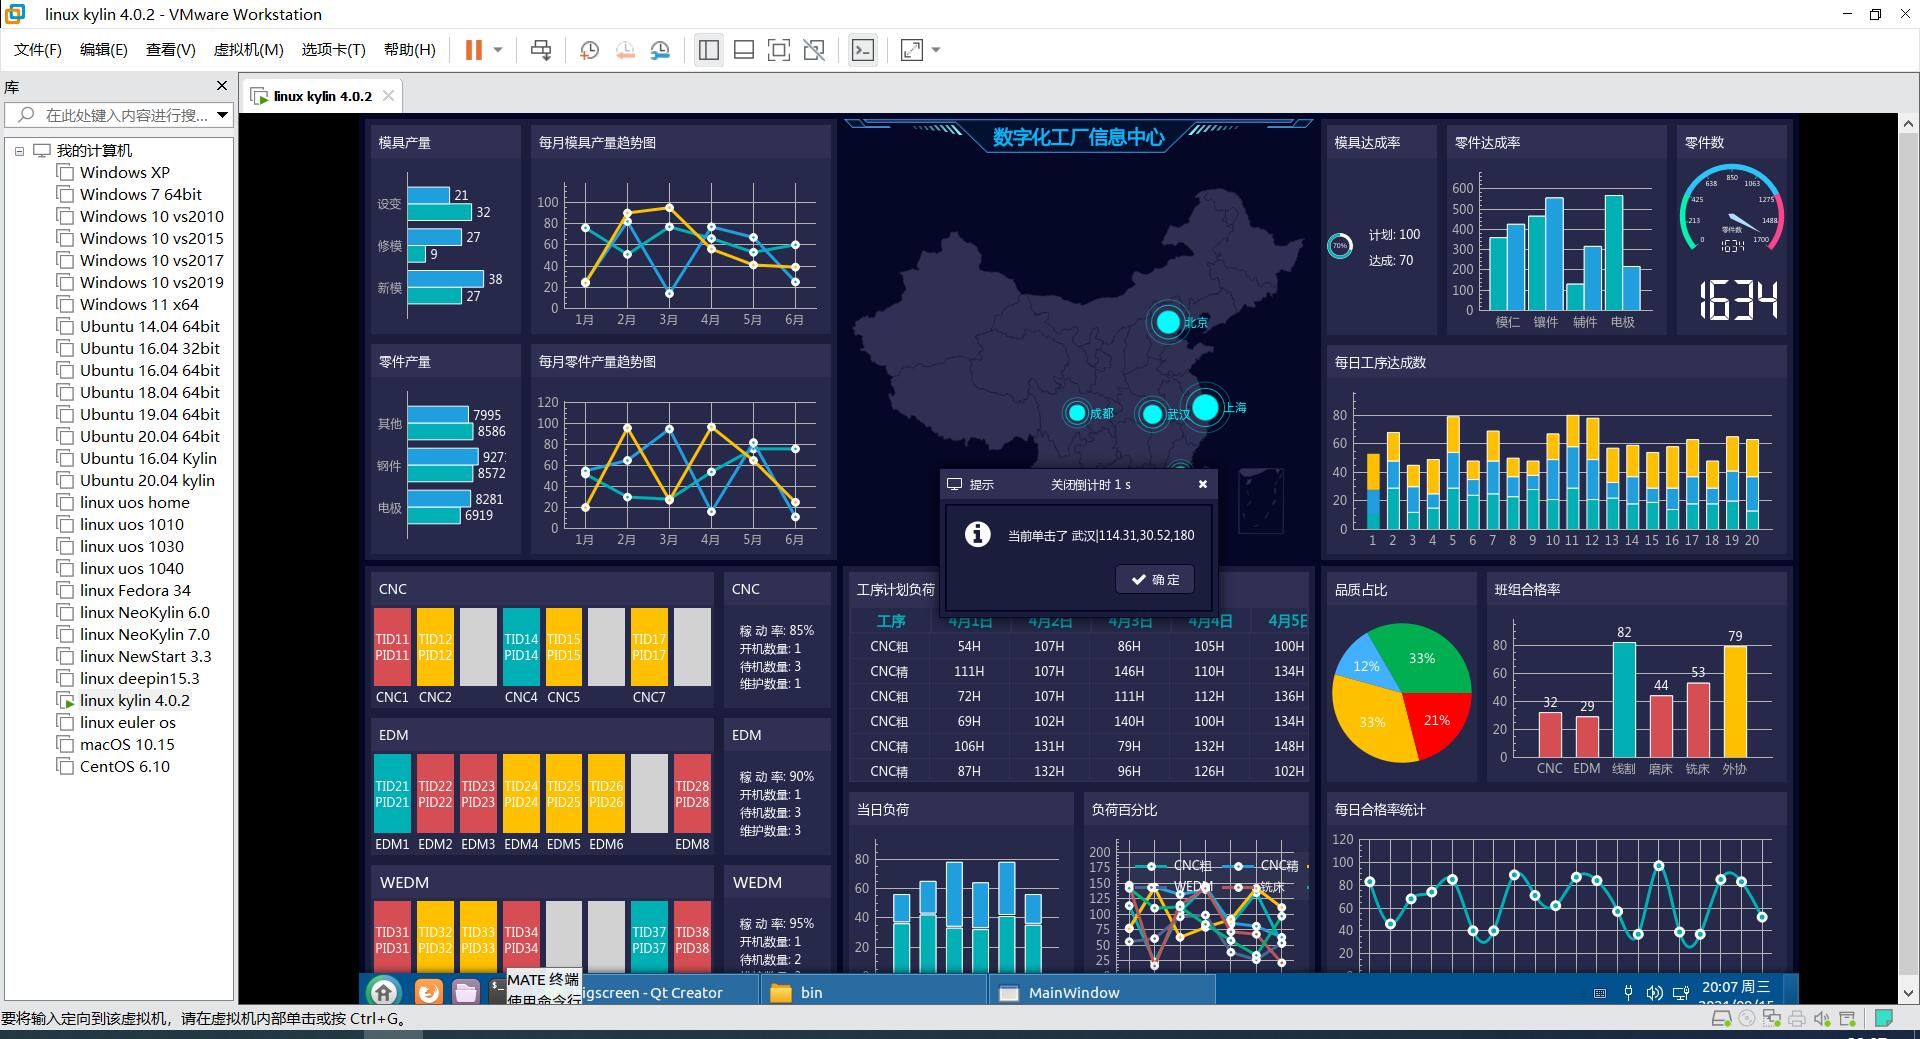Click the VM view scrollbar down arrow
This screenshot has height=1039, width=1920.
click(x=1907, y=993)
